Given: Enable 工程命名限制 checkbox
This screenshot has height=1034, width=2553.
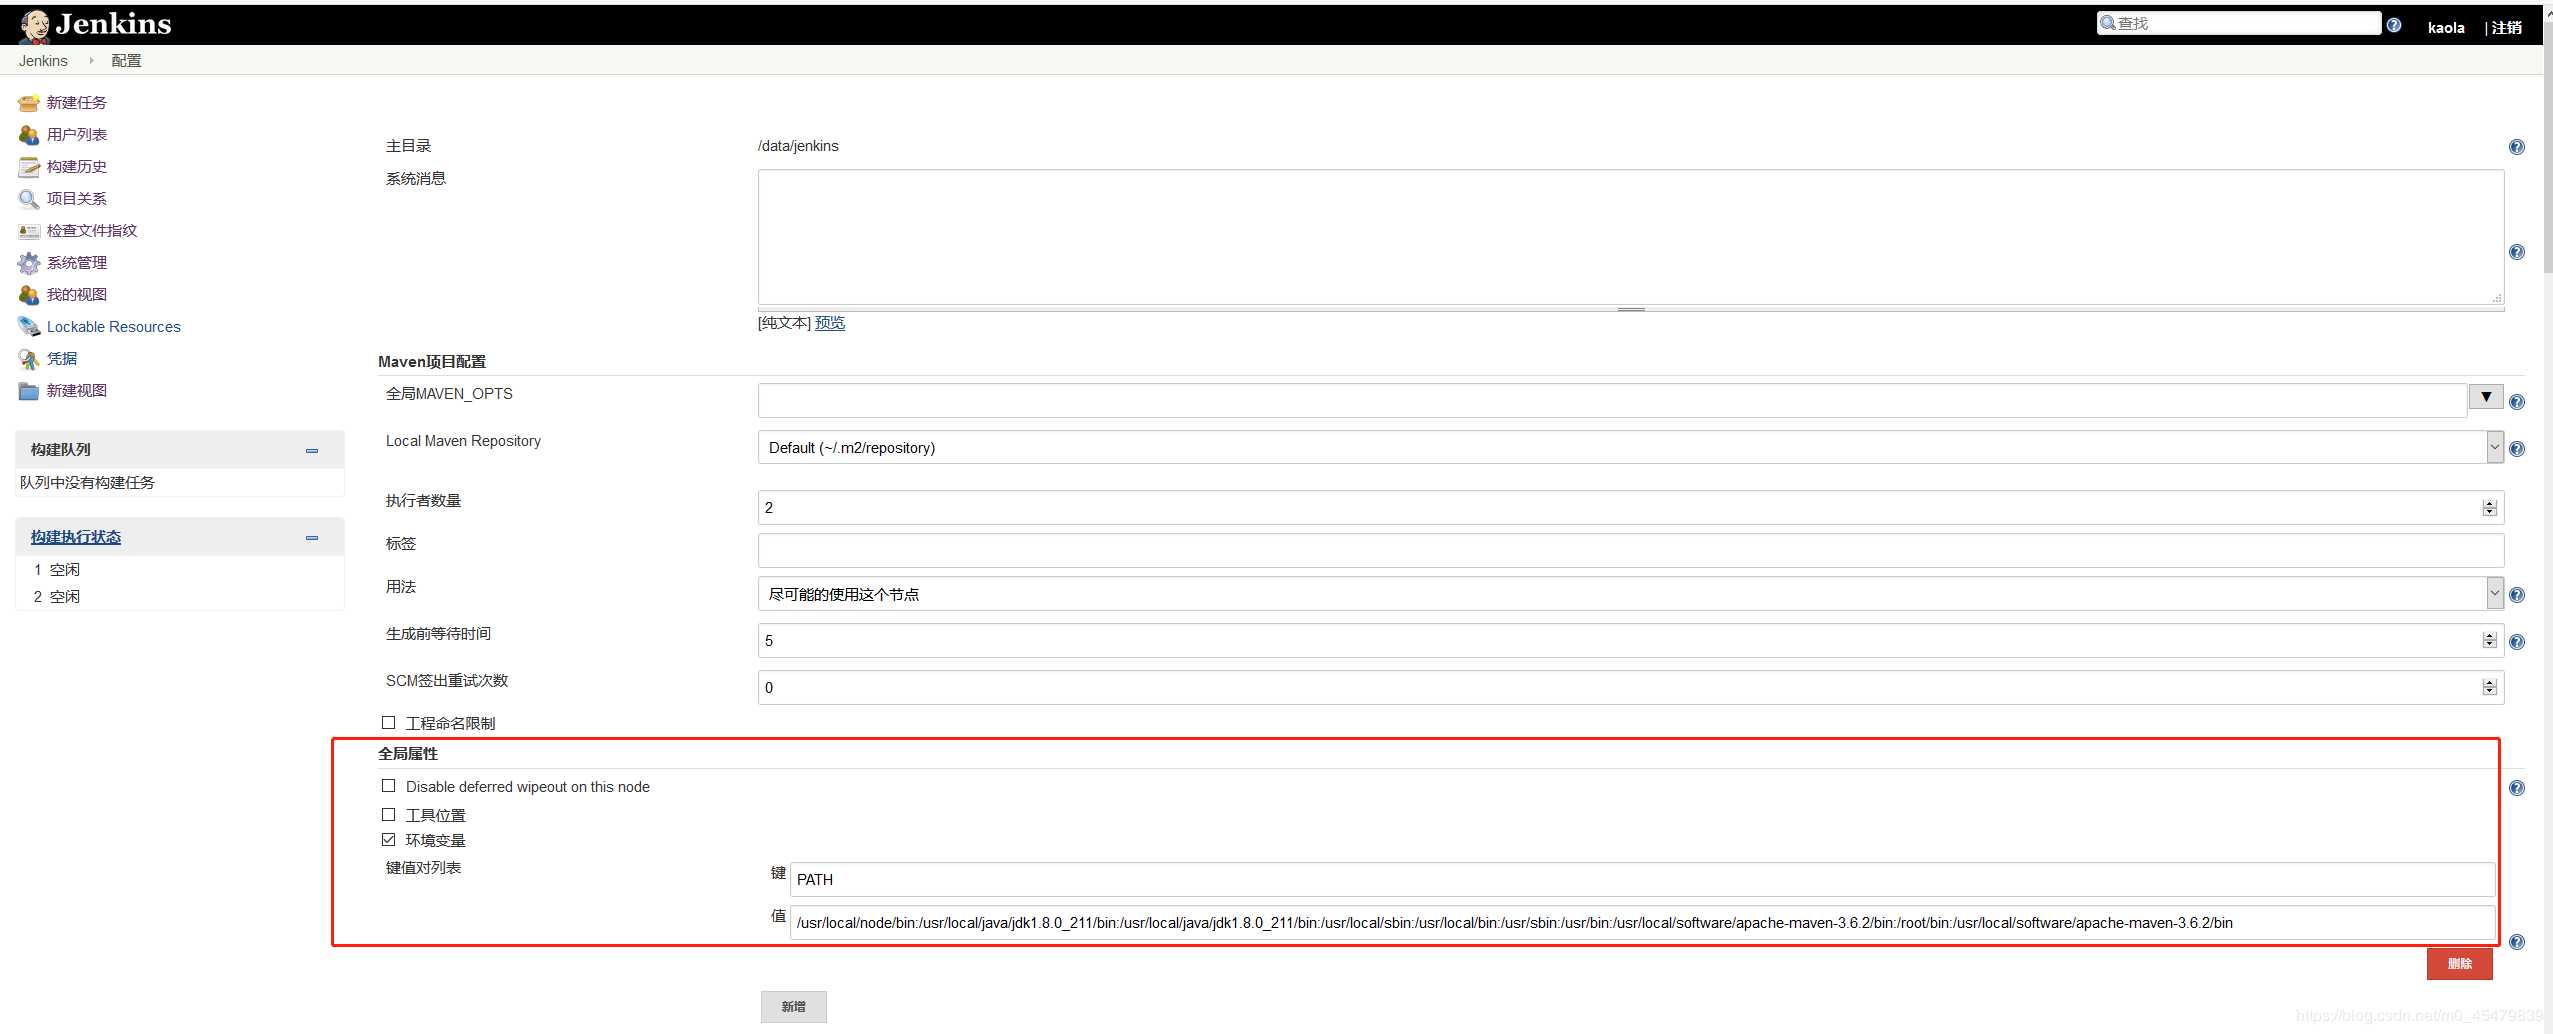Looking at the screenshot, I should tap(388, 722).
